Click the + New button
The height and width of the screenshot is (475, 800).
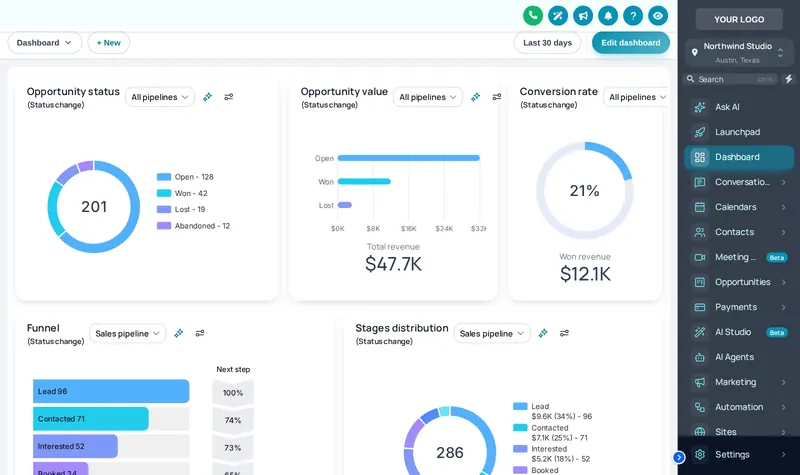pos(109,43)
